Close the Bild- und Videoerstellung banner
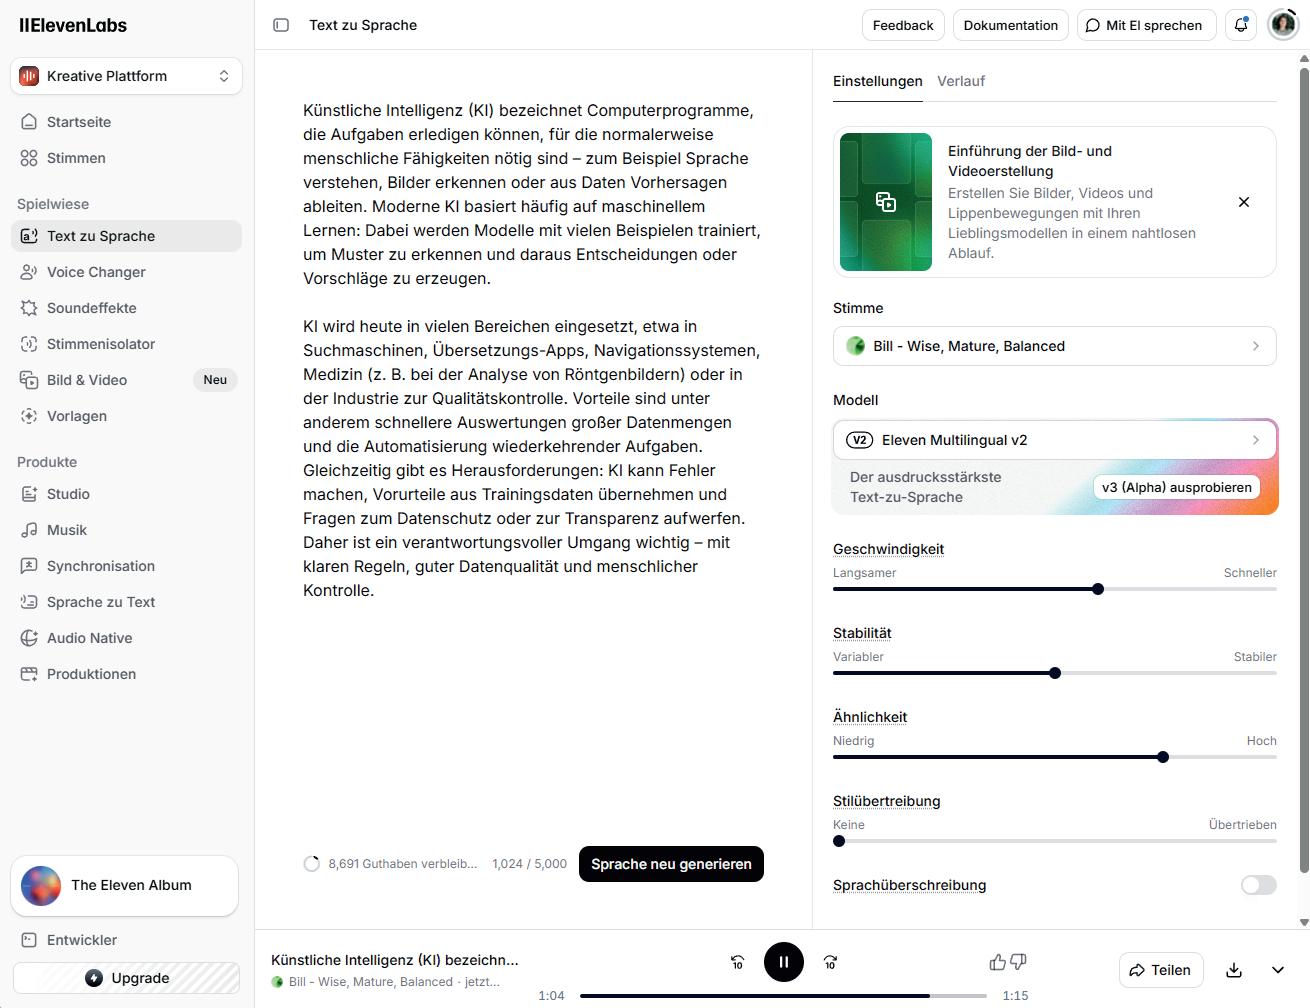This screenshot has height=1008, width=1310. (1244, 202)
